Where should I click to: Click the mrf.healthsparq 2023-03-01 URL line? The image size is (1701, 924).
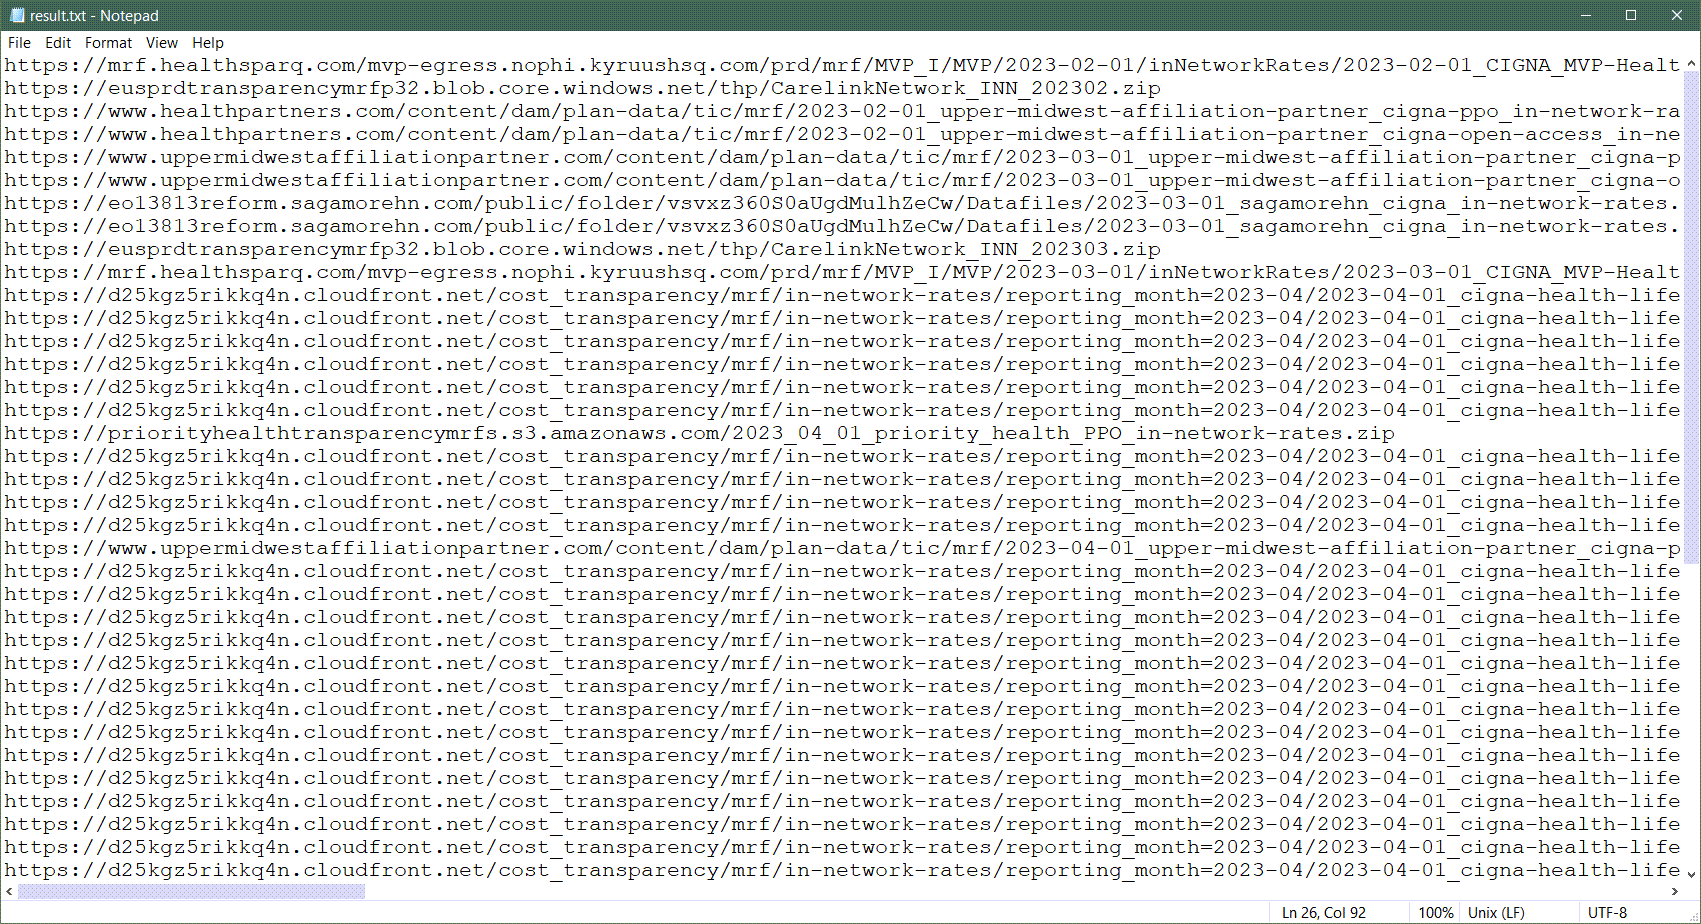tap(842, 272)
